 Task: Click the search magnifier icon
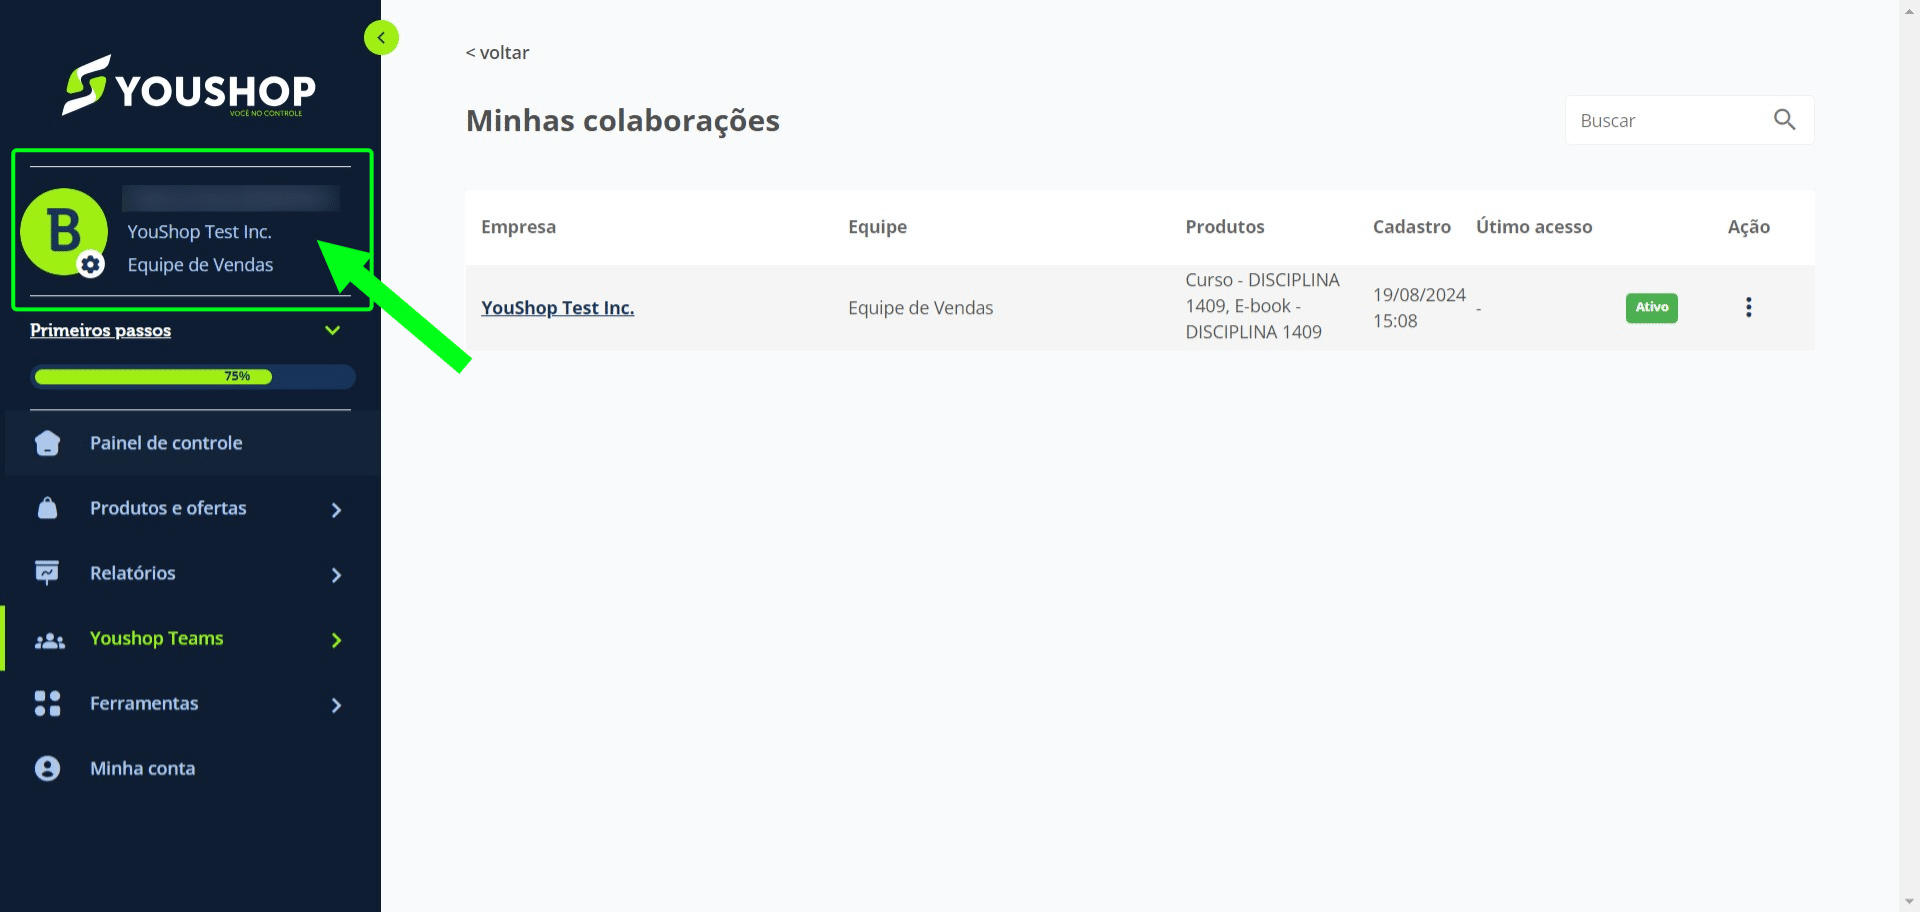tap(1784, 120)
